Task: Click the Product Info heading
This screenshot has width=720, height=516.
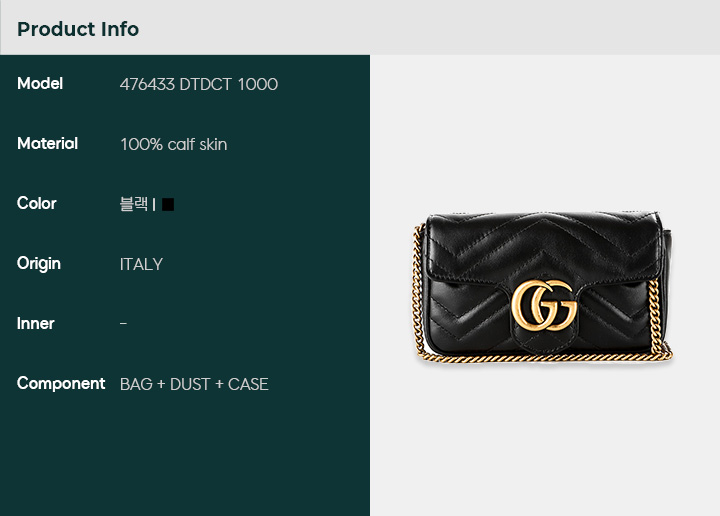Action: coord(78,29)
